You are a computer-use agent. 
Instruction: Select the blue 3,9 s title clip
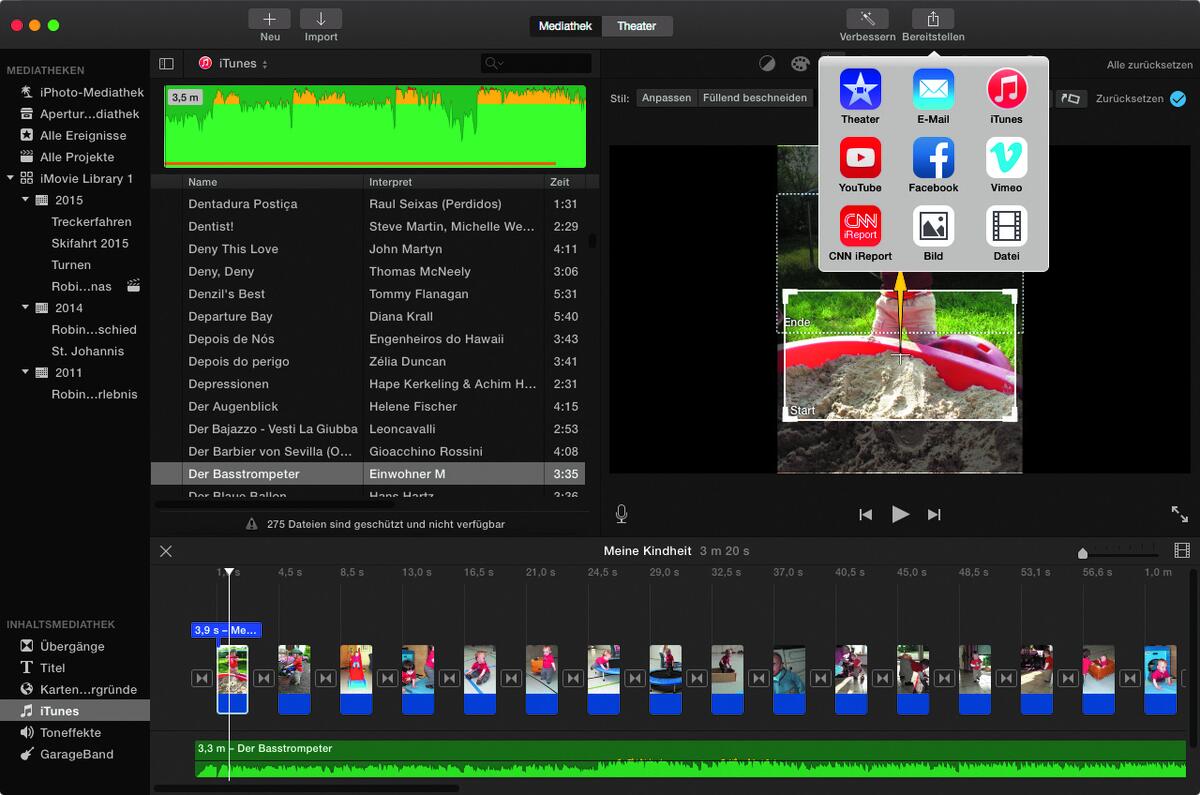pyautogui.click(x=226, y=630)
